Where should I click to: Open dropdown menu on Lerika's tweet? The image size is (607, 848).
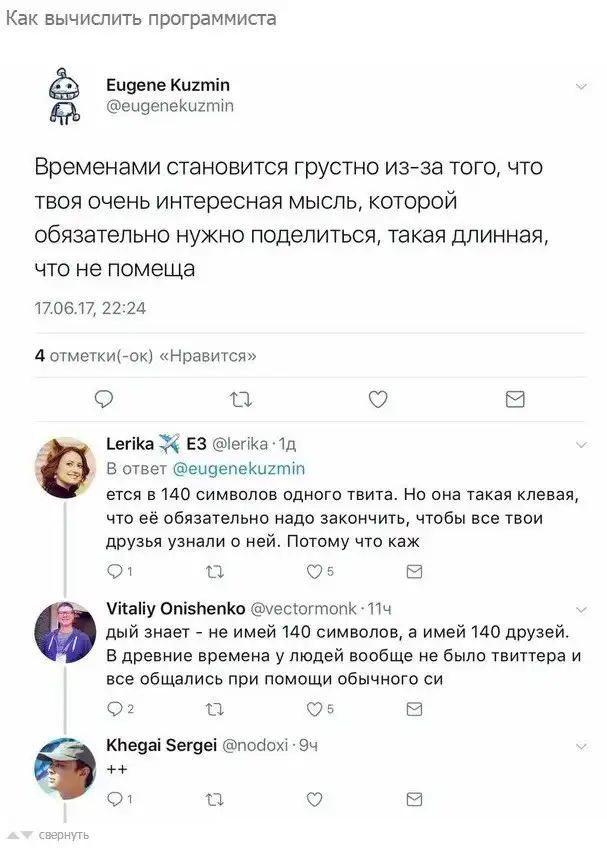(581, 442)
